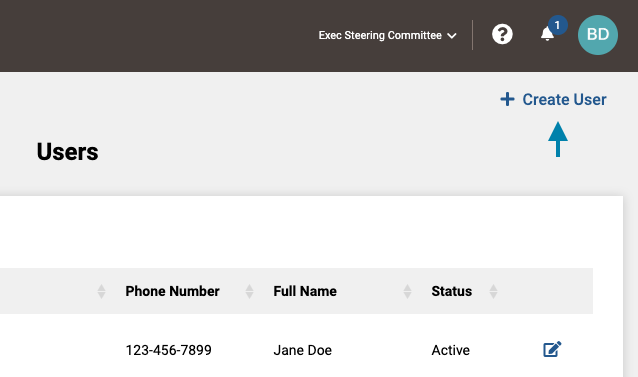Open the BD user avatar menu
This screenshot has height=377, width=638.
click(x=598, y=35)
